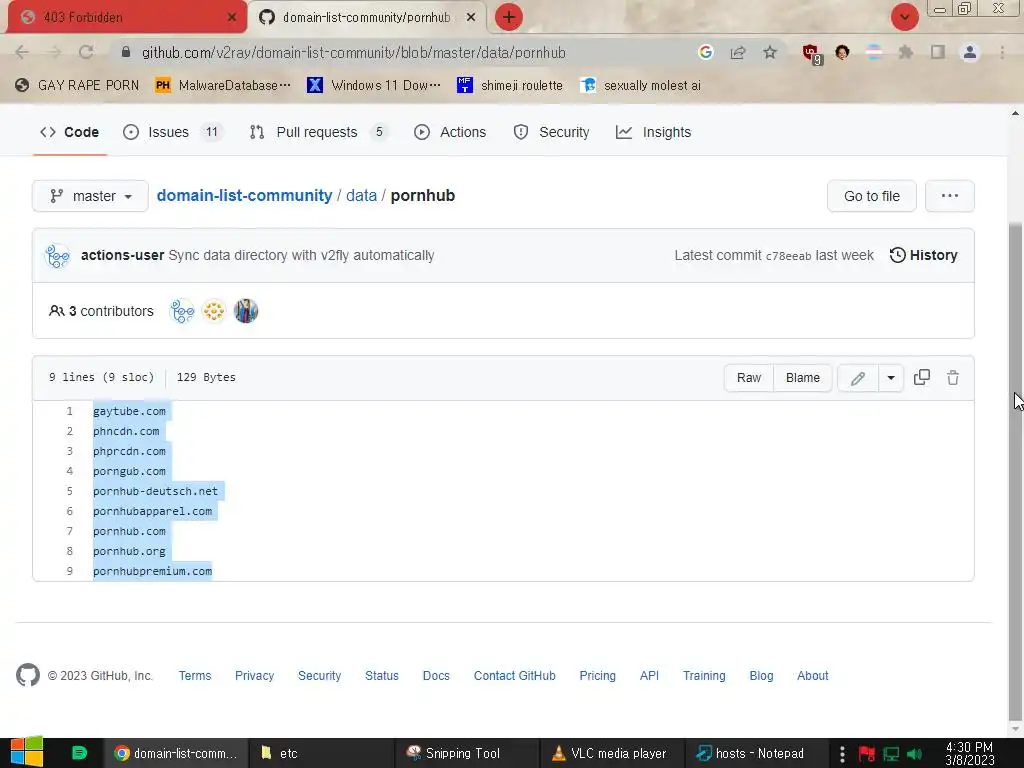Open the three-dot more options button
1024x768 pixels.
(x=950, y=196)
